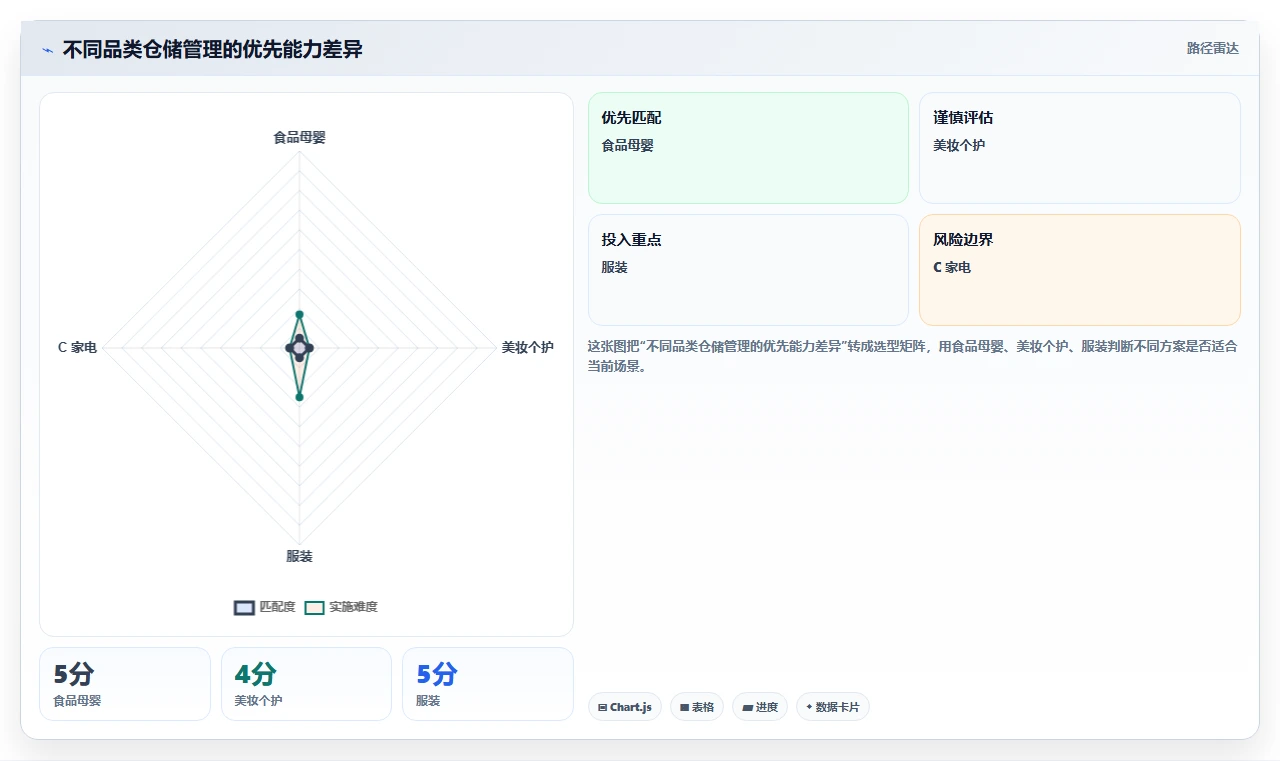Click the 实施难度 legend color box
This screenshot has width=1280, height=761.
click(315, 607)
